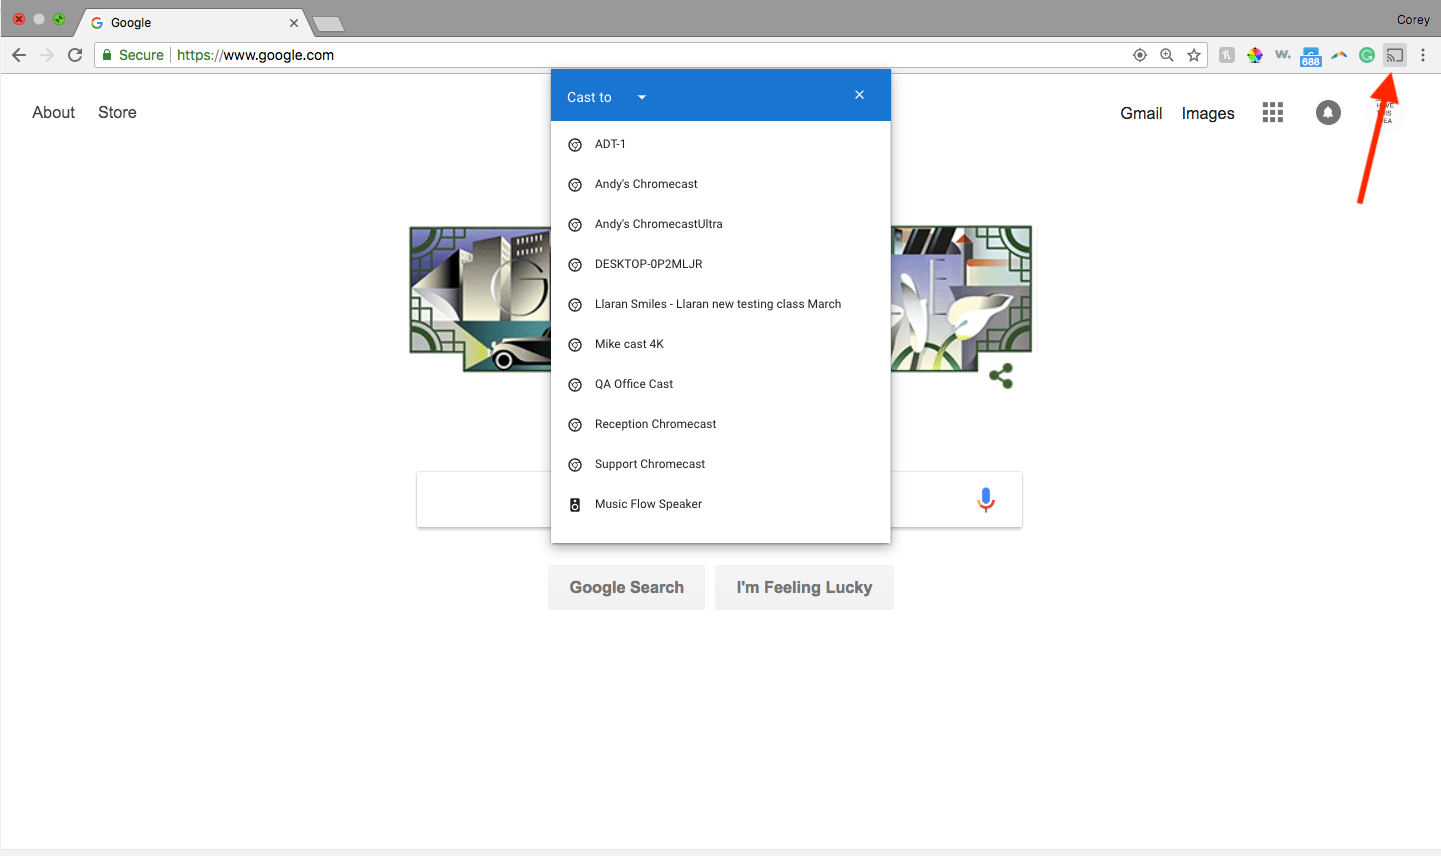The width and height of the screenshot is (1441, 856).
Task: Open the Boomerang extension icon
Action: (x=1339, y=55)
